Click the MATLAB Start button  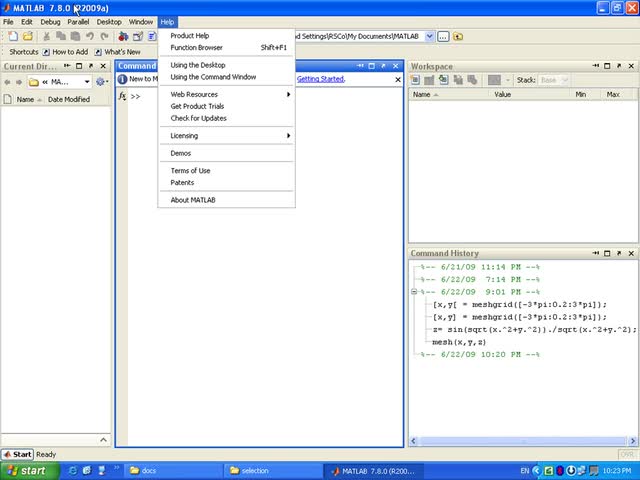pyautogui.click(x=17, y=454)
